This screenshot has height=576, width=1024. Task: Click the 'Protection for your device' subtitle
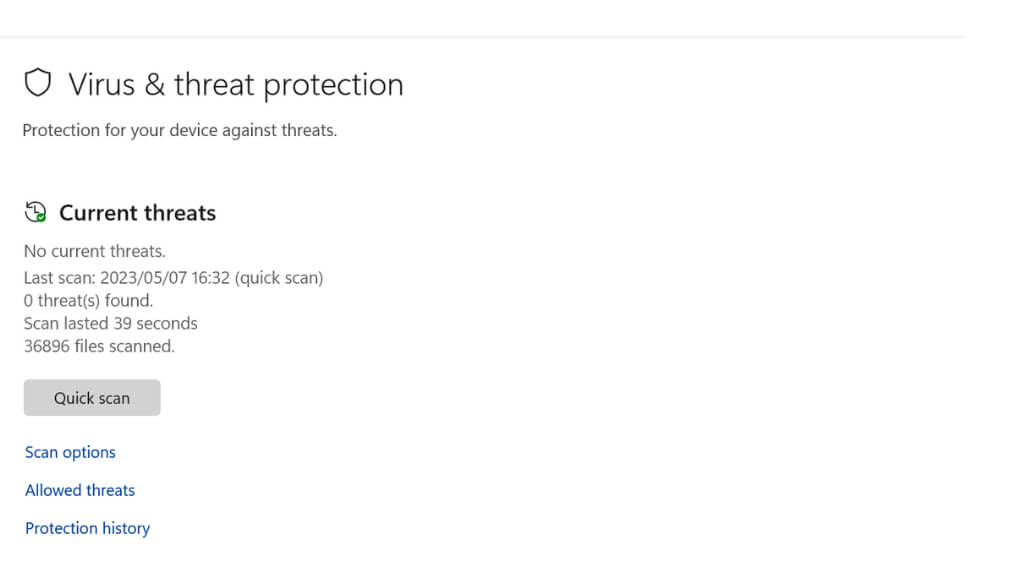point(179,130)
